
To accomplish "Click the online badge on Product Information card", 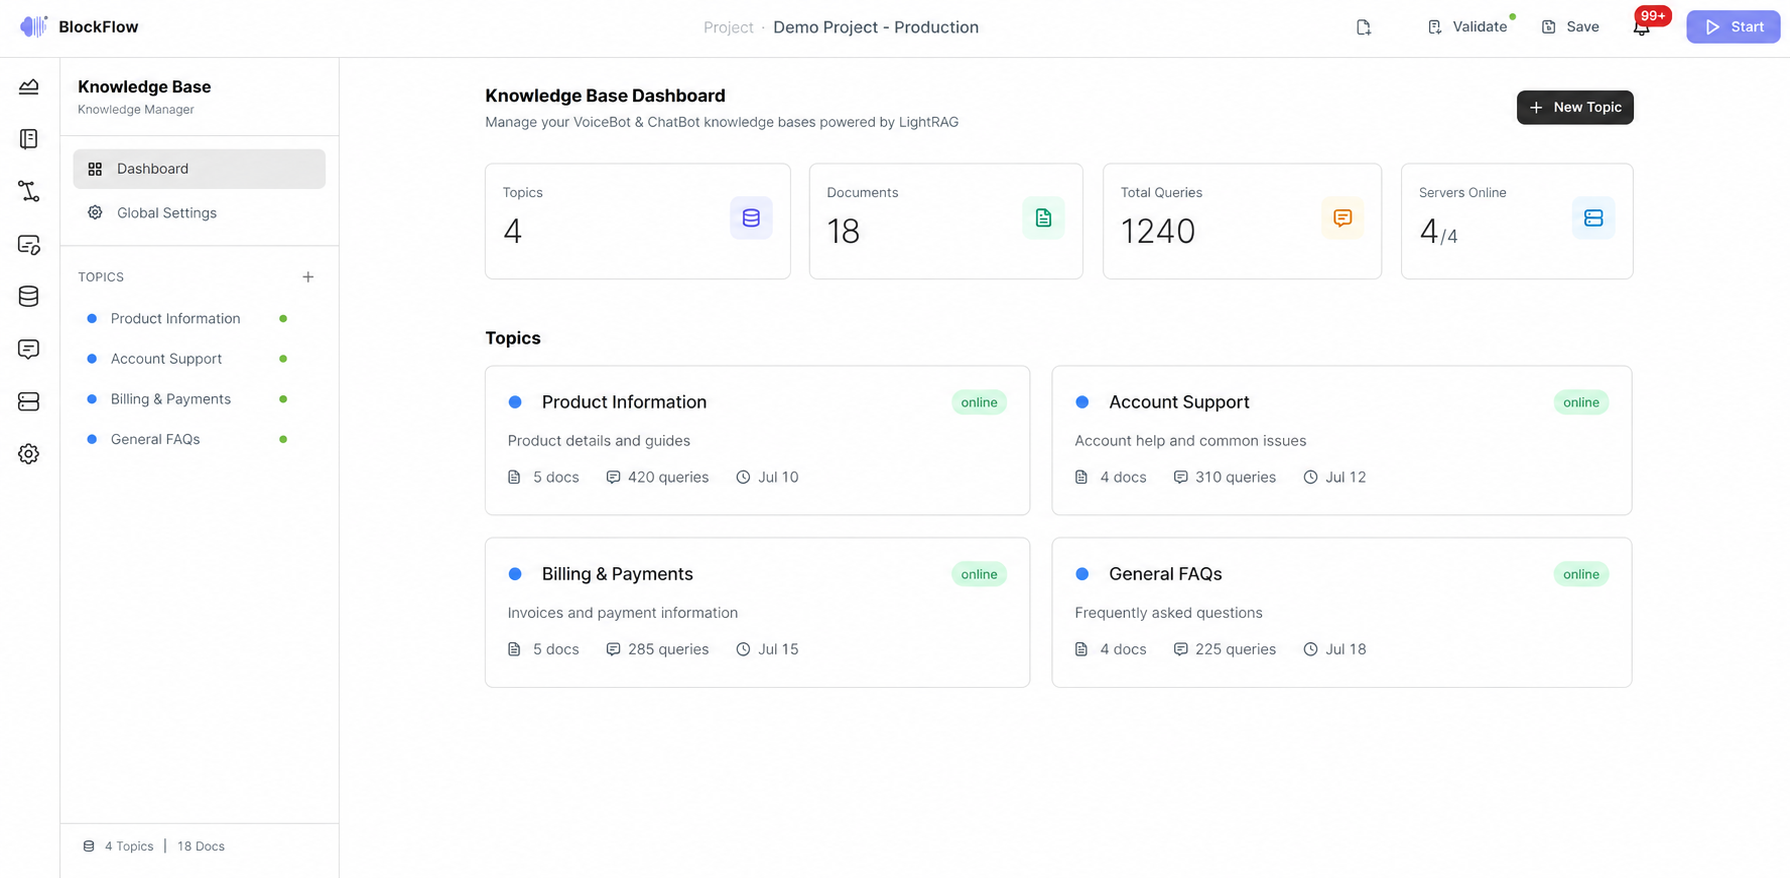I will (979, 402).
